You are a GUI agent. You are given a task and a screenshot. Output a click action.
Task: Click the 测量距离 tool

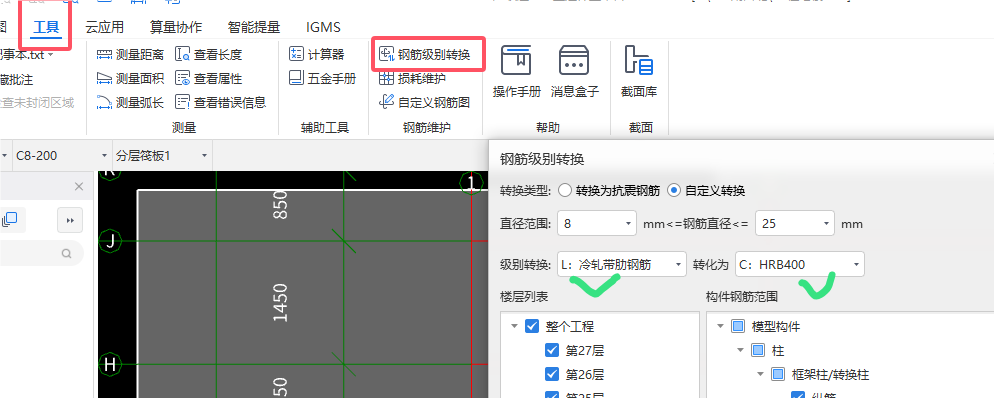tap(130, 55)
